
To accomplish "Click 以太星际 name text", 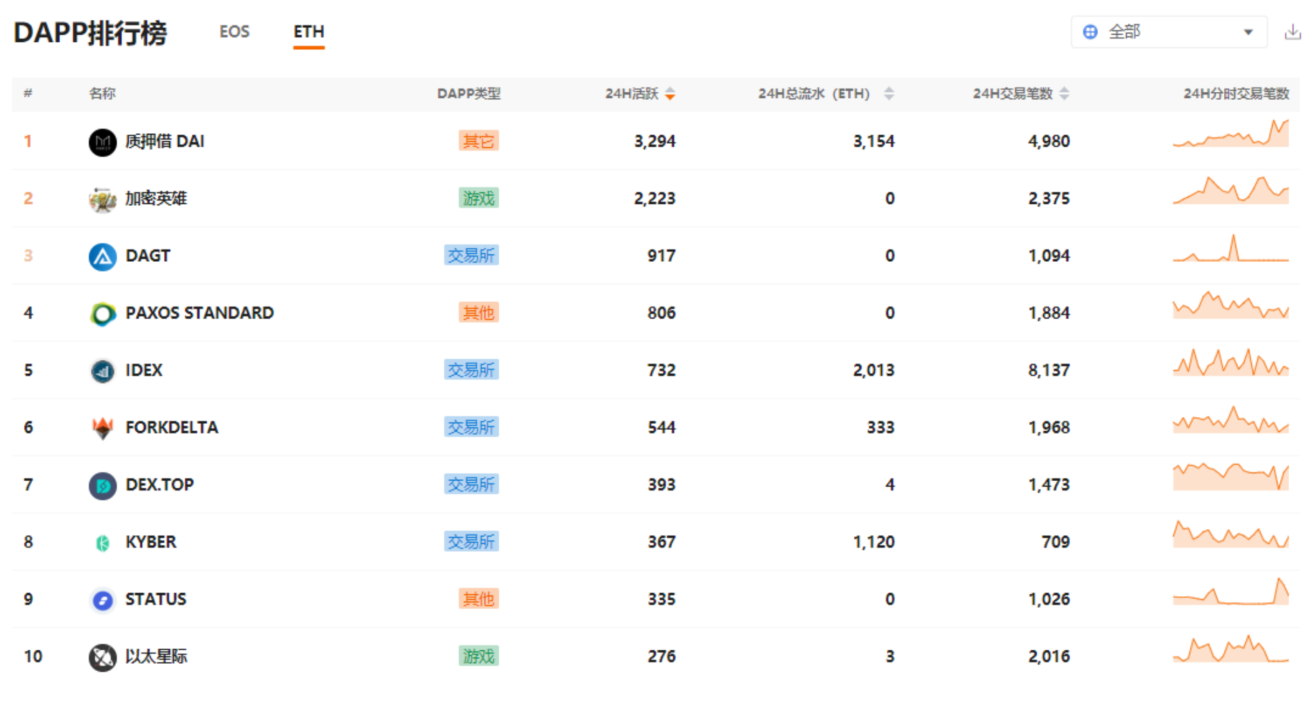I will tap(156, 656).
